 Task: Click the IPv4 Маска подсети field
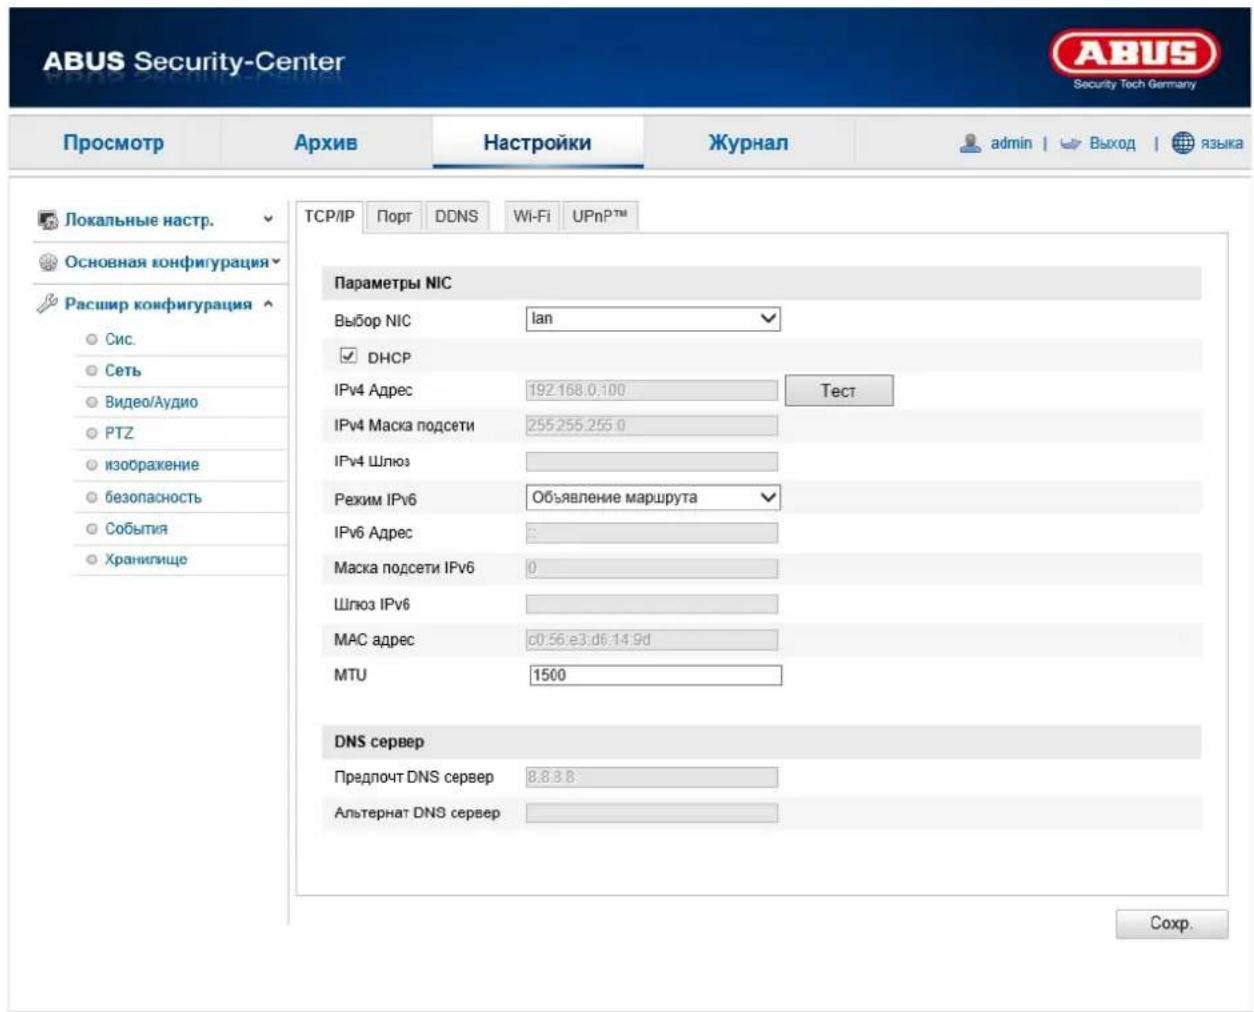(x=652, y=426)
